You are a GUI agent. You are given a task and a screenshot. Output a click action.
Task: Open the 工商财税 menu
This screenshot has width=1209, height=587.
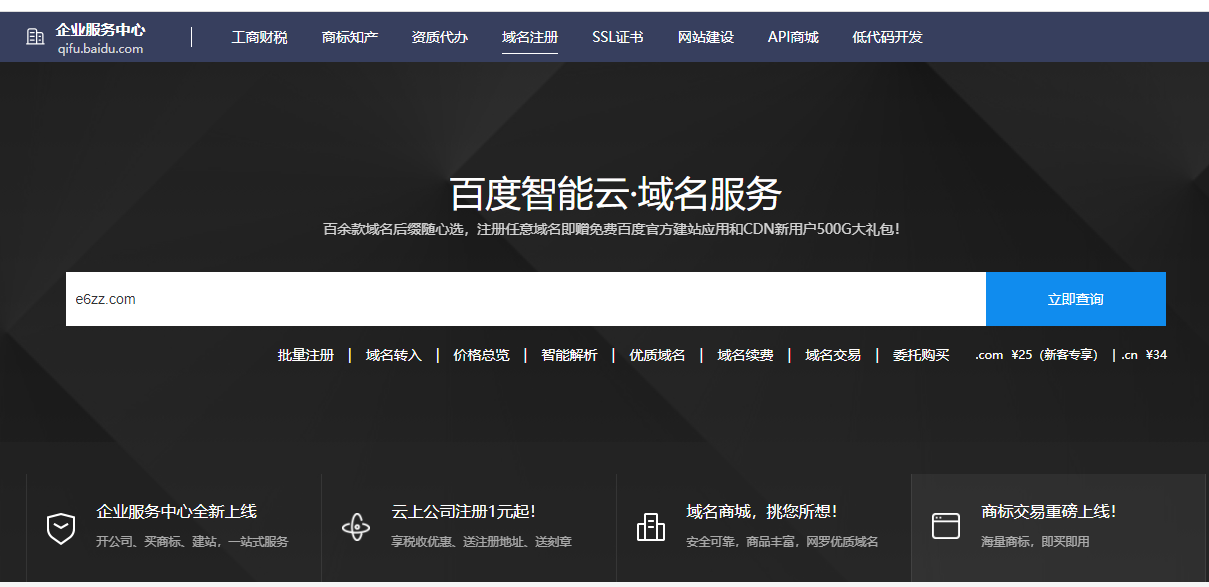click(x=260, y=37)
